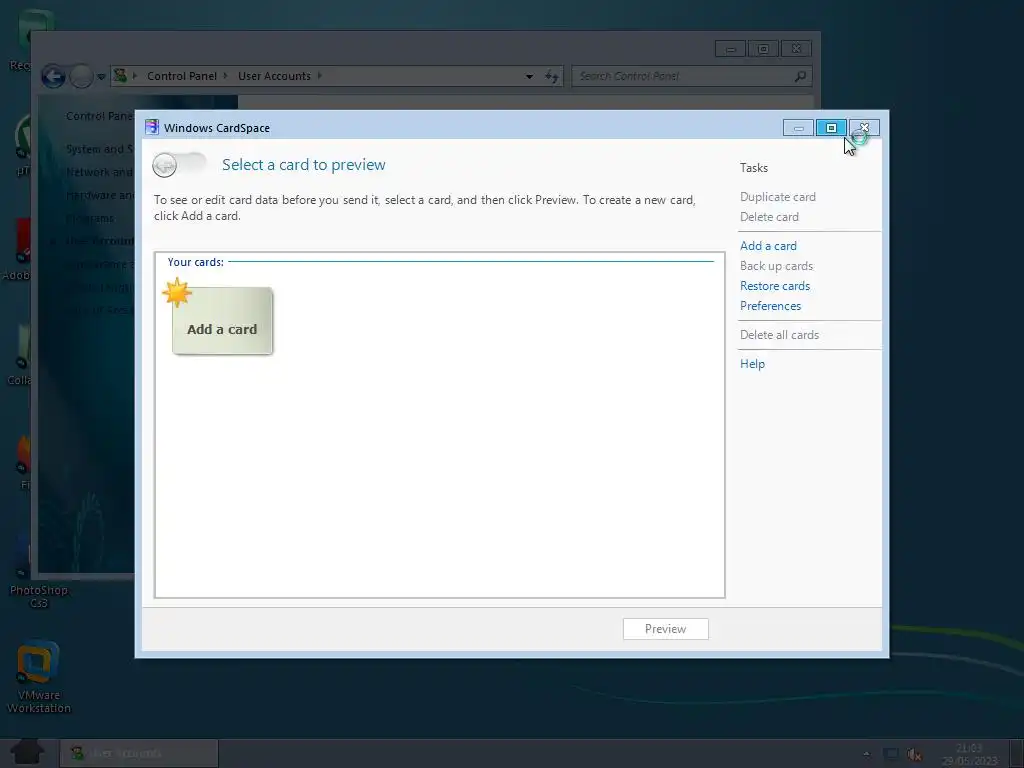Screen dimensions: 1024x768
Task: Maximize the Windows CardSpace window
Action: (831, 128)
